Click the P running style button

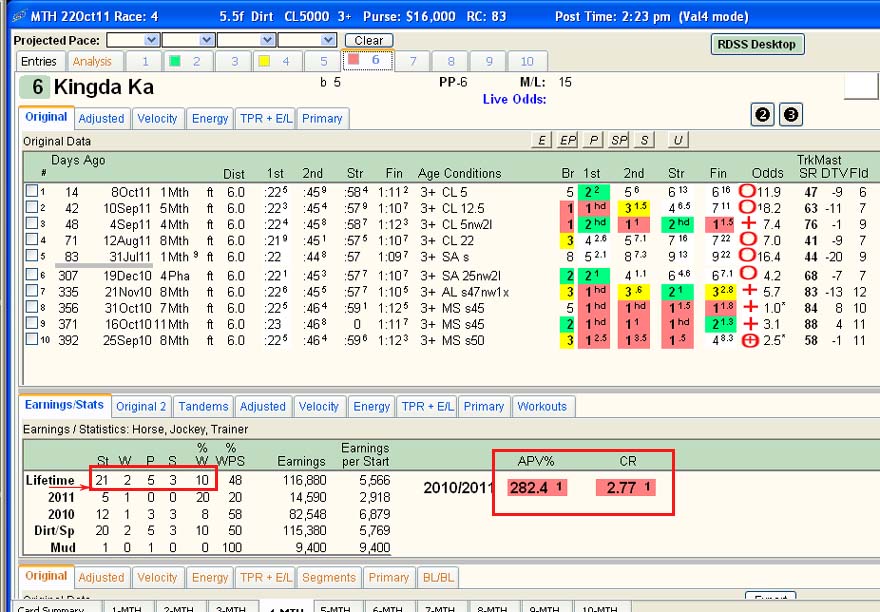click(593, 140)
